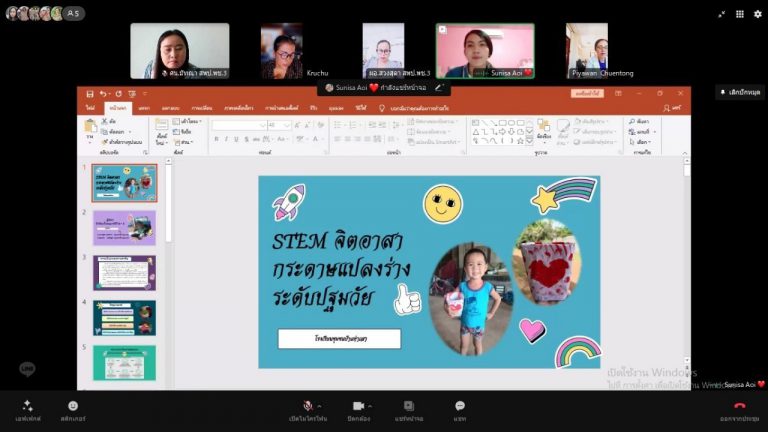
Task: Open the call settings gear icon
Action: [x=757, y=14]
